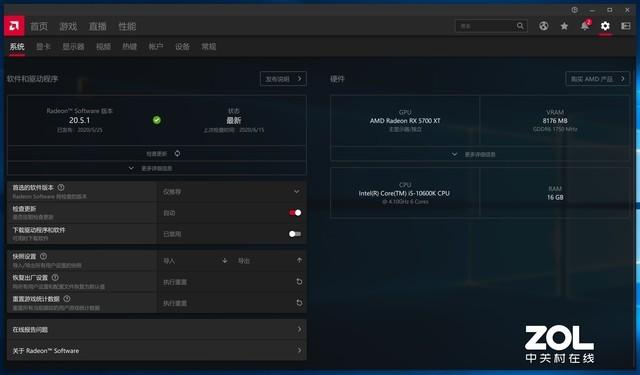Open the 首页 home menu
Screen dimensions: 640x375
pos(39,27)
